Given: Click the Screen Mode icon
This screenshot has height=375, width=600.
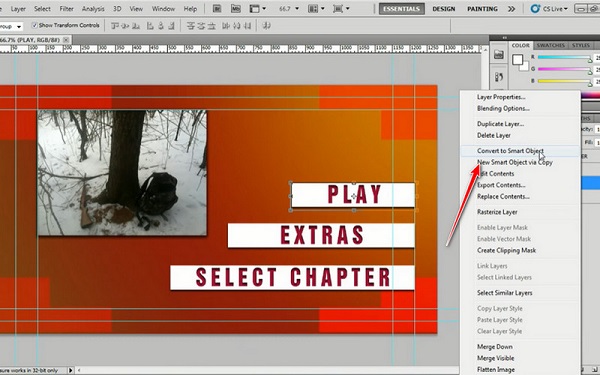Looking at the screenshot, I should click(x=338, y=8).
